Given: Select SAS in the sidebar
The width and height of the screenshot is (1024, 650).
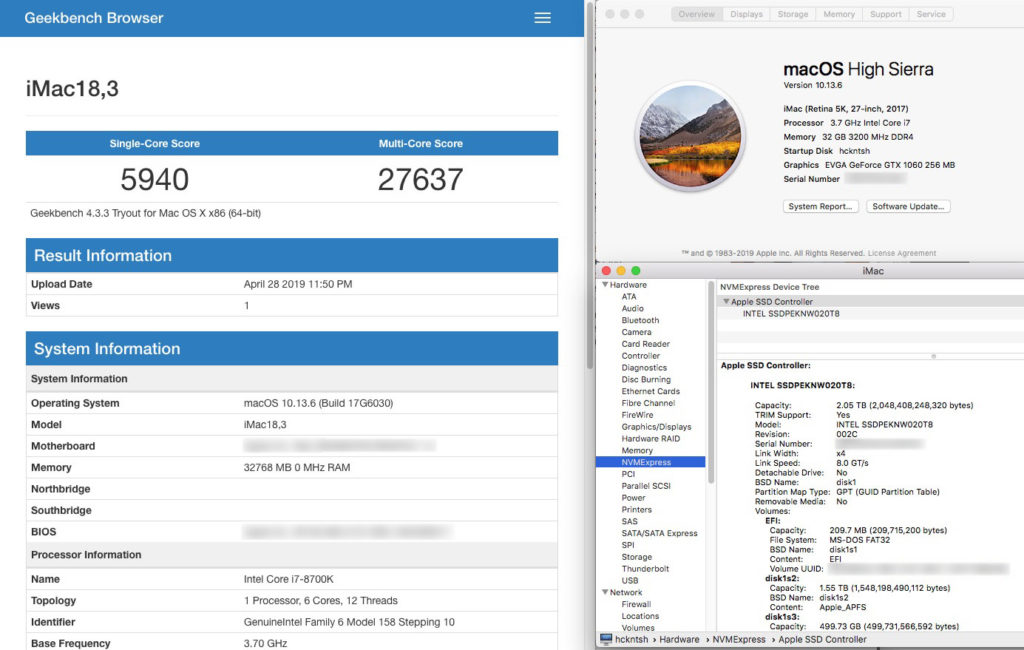Looking at the screenshot, I should pyautogui.click(x=629, y=521).
